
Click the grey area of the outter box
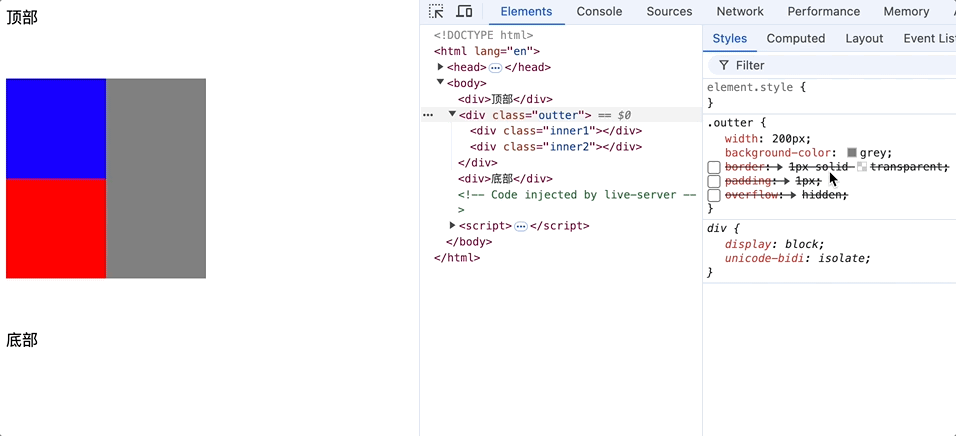156,179
